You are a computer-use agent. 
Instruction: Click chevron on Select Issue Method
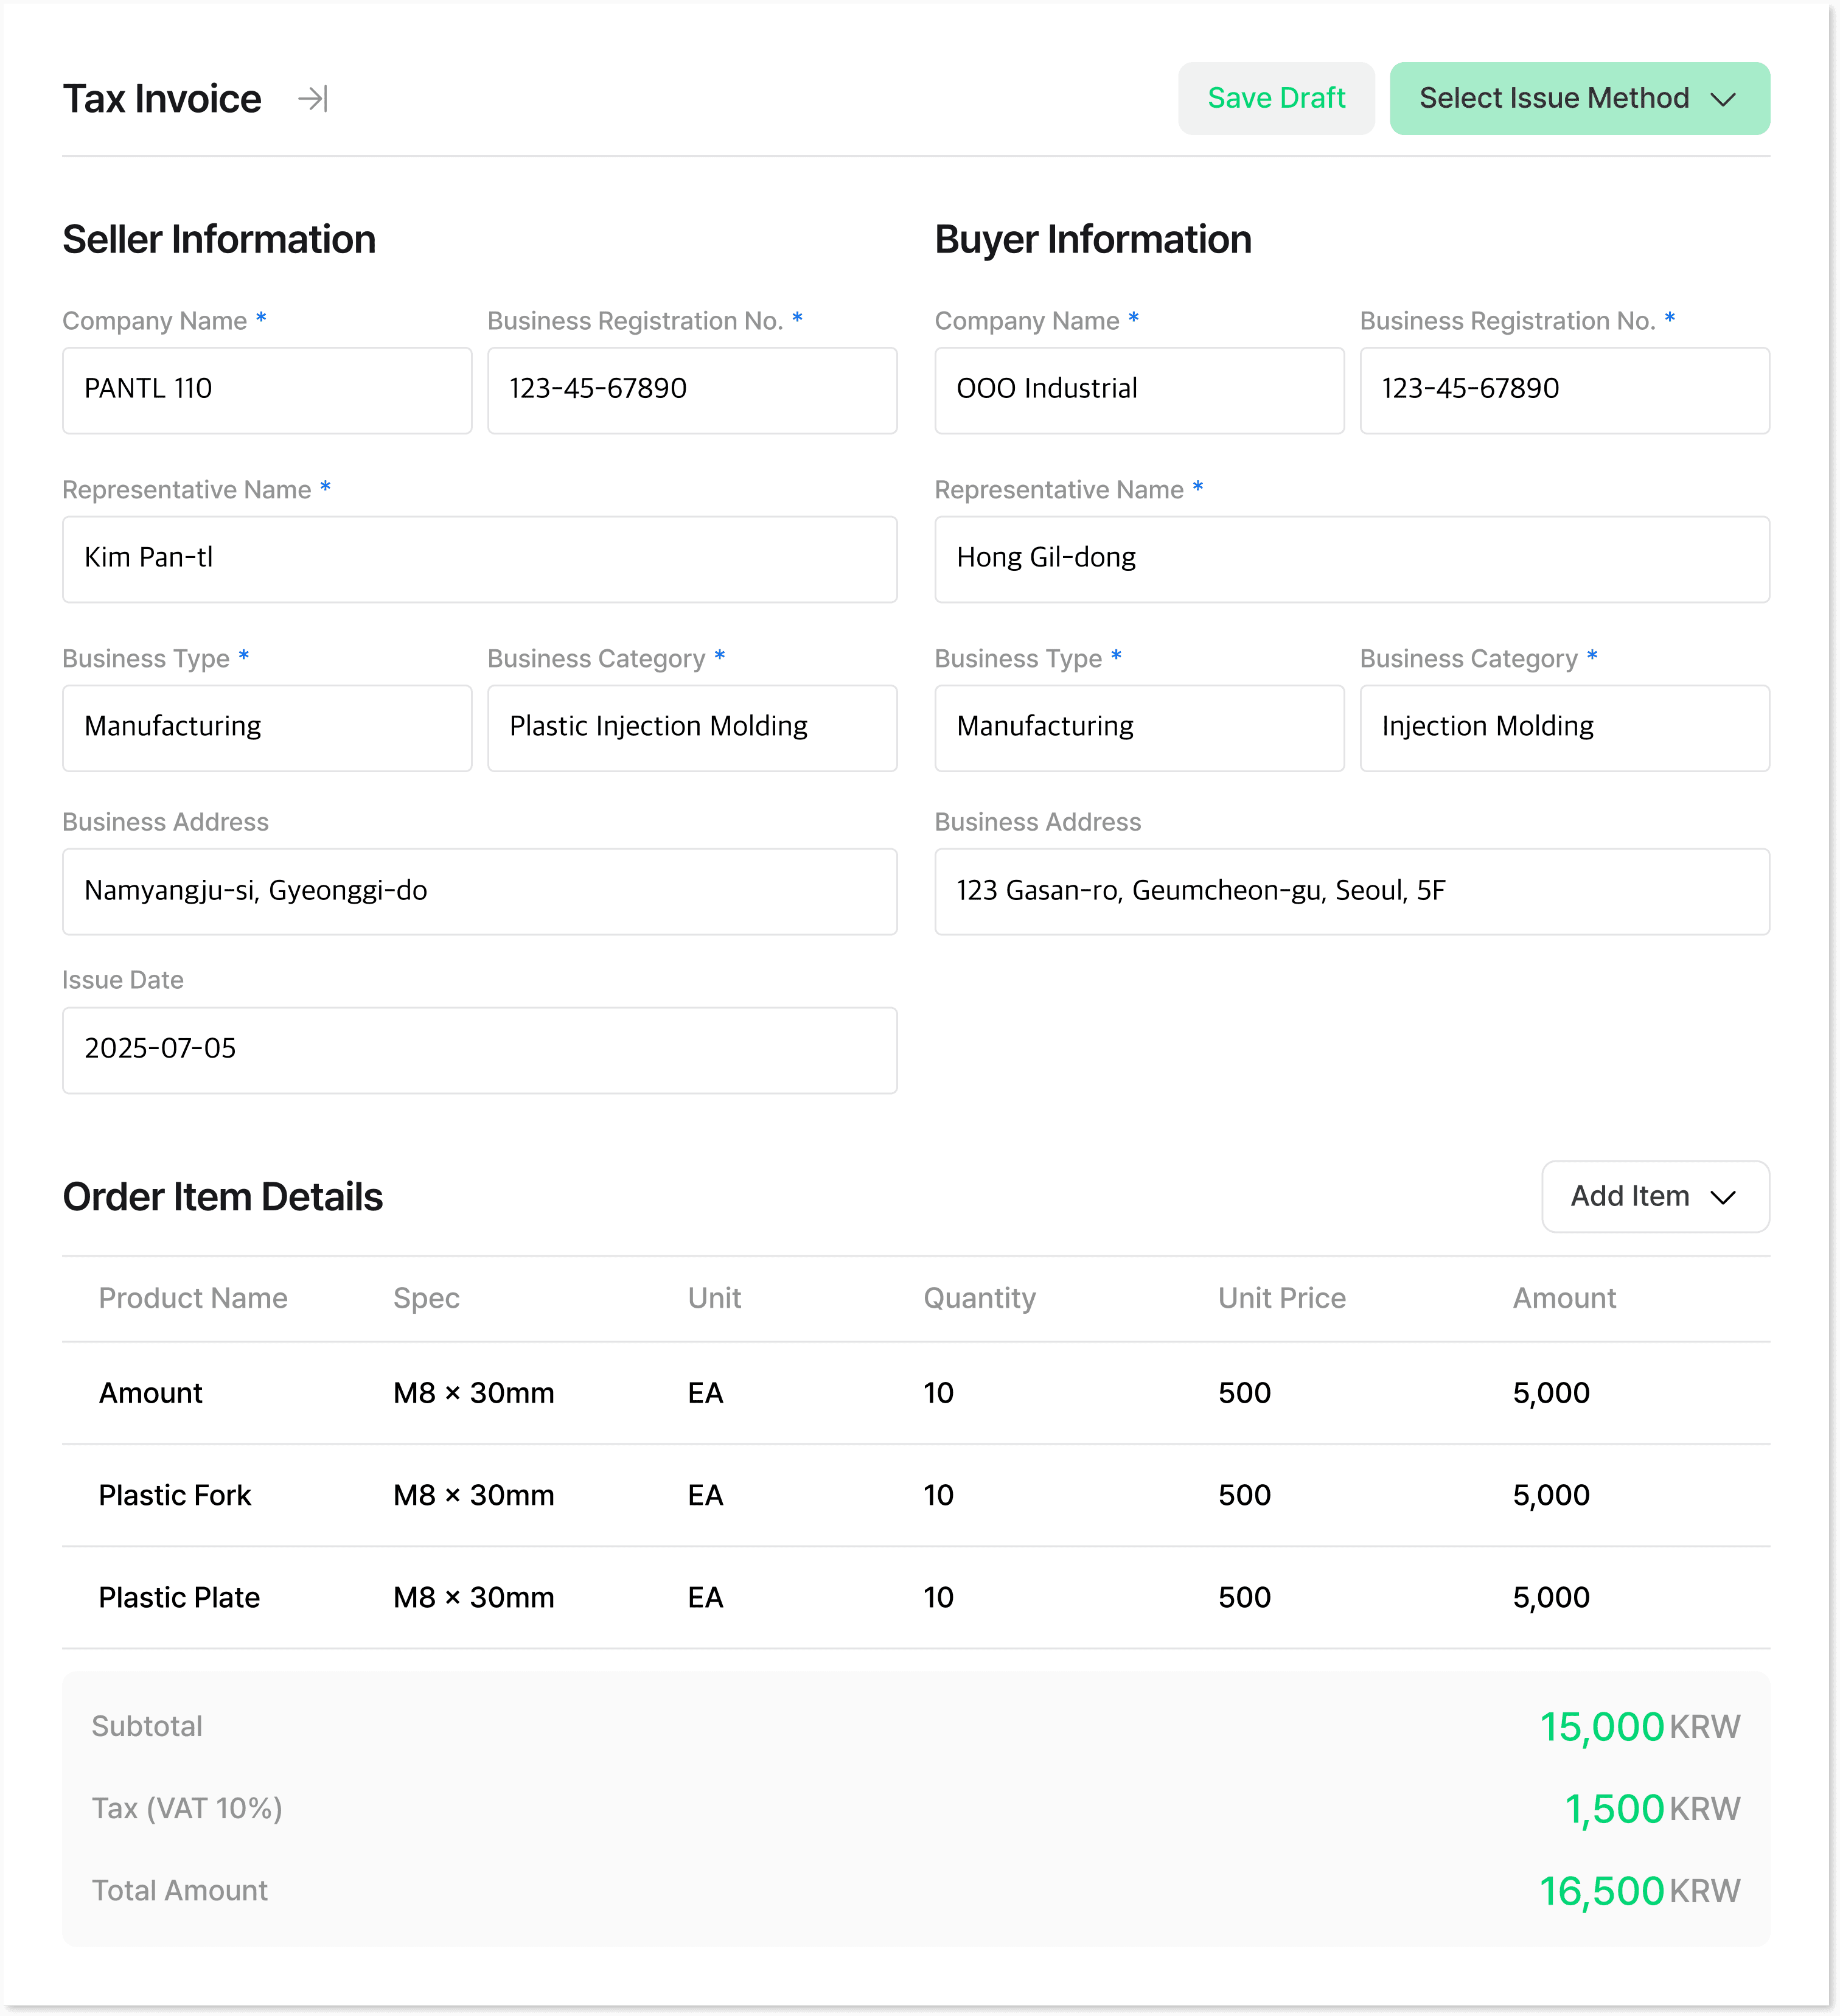(1722, 100)
